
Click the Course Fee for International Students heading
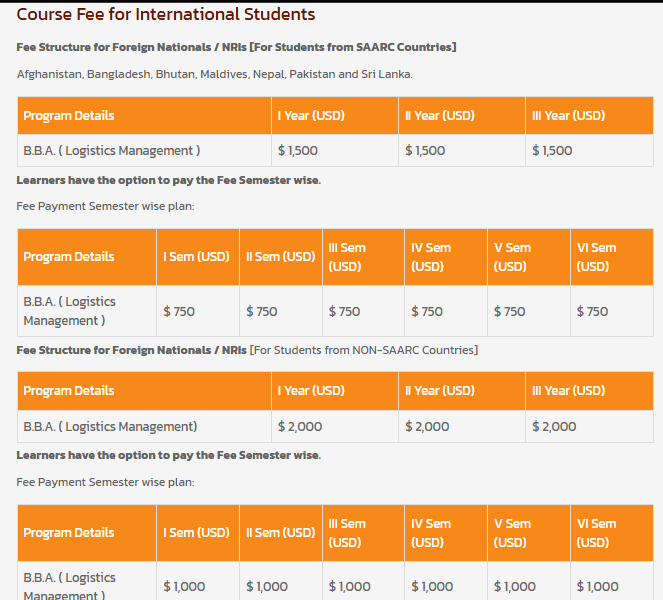166,15
